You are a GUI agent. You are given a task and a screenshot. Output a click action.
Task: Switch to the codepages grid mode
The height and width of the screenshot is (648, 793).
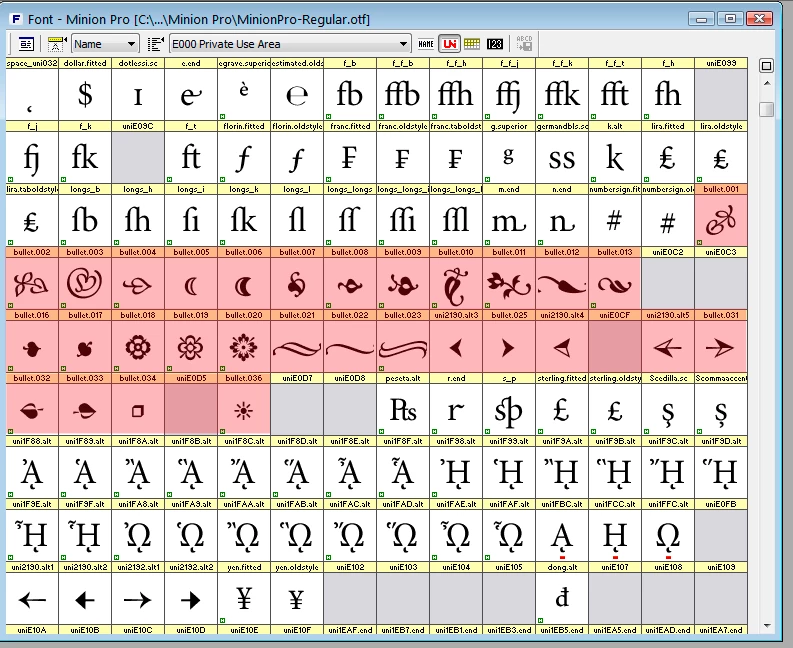click(472, 45)
